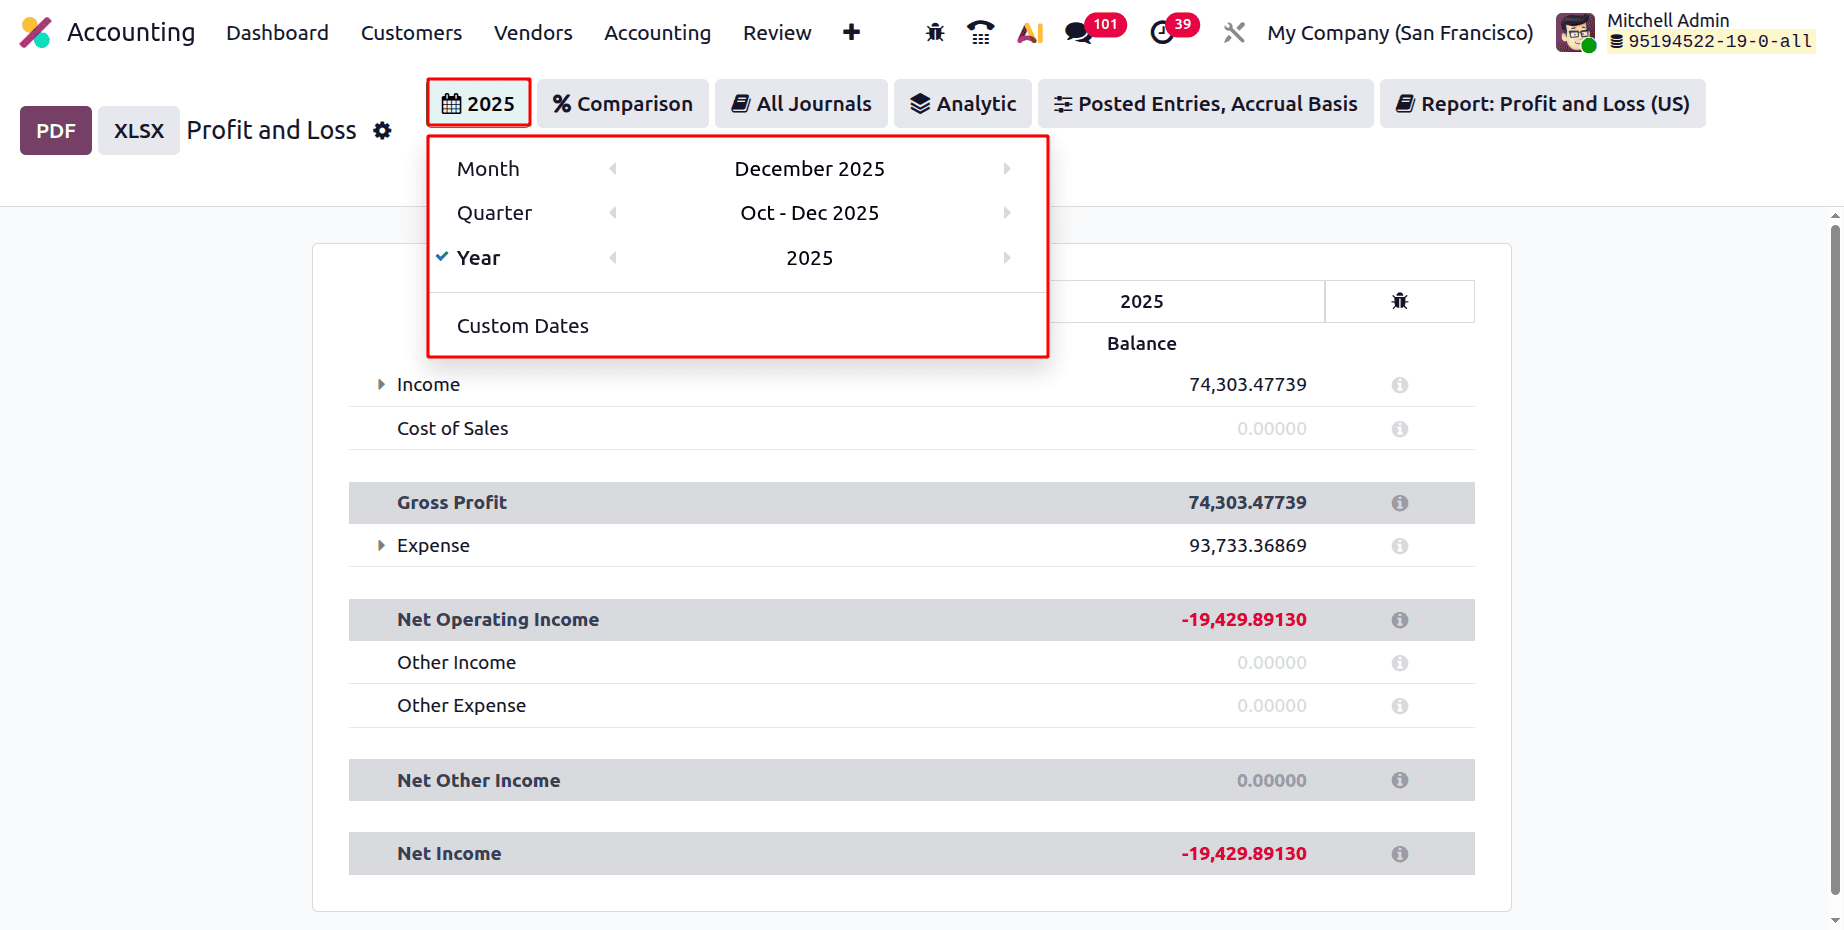Switch to the Dashboard menu
The height and width of the screenshot is (930, 1844).
point(277,32)
